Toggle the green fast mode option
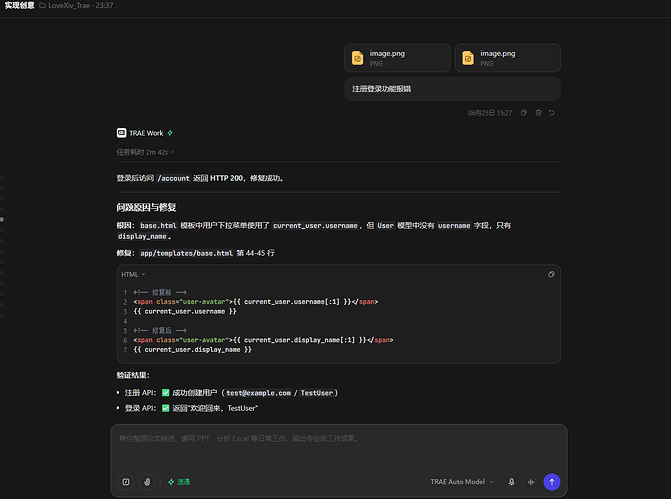This screenshot has height=499, width=671. [179, 482]
